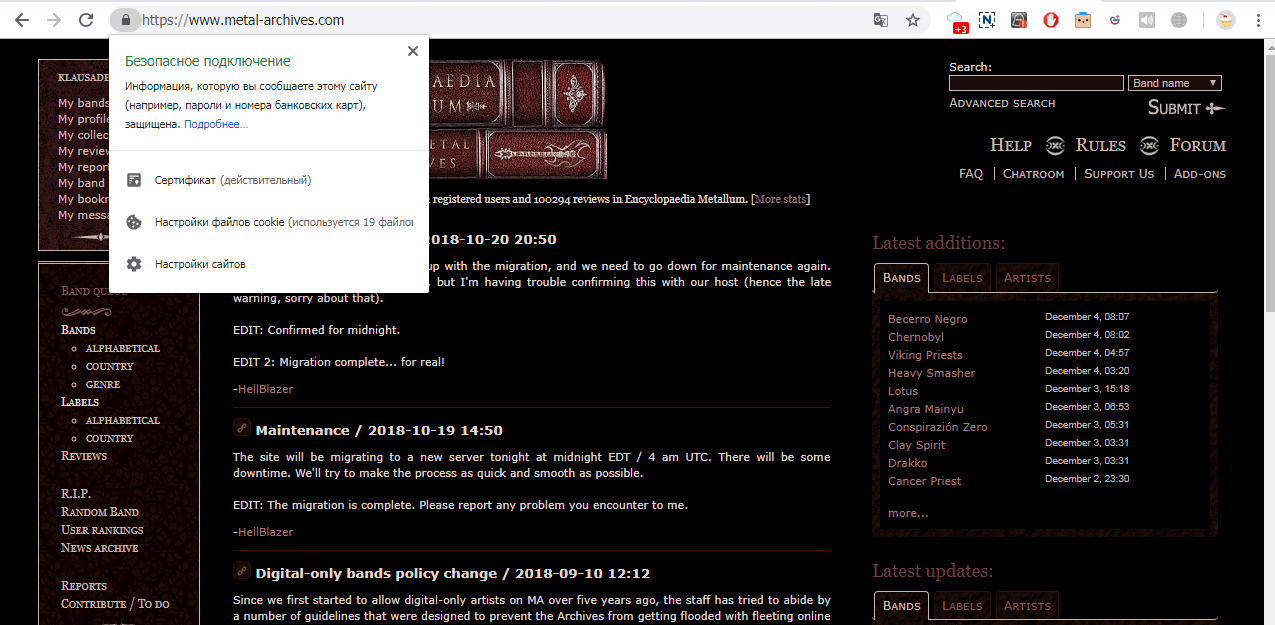Select Artists tab under Latest updates
The height and width of the screenshot is (625, 1275).
[1027, 606]
